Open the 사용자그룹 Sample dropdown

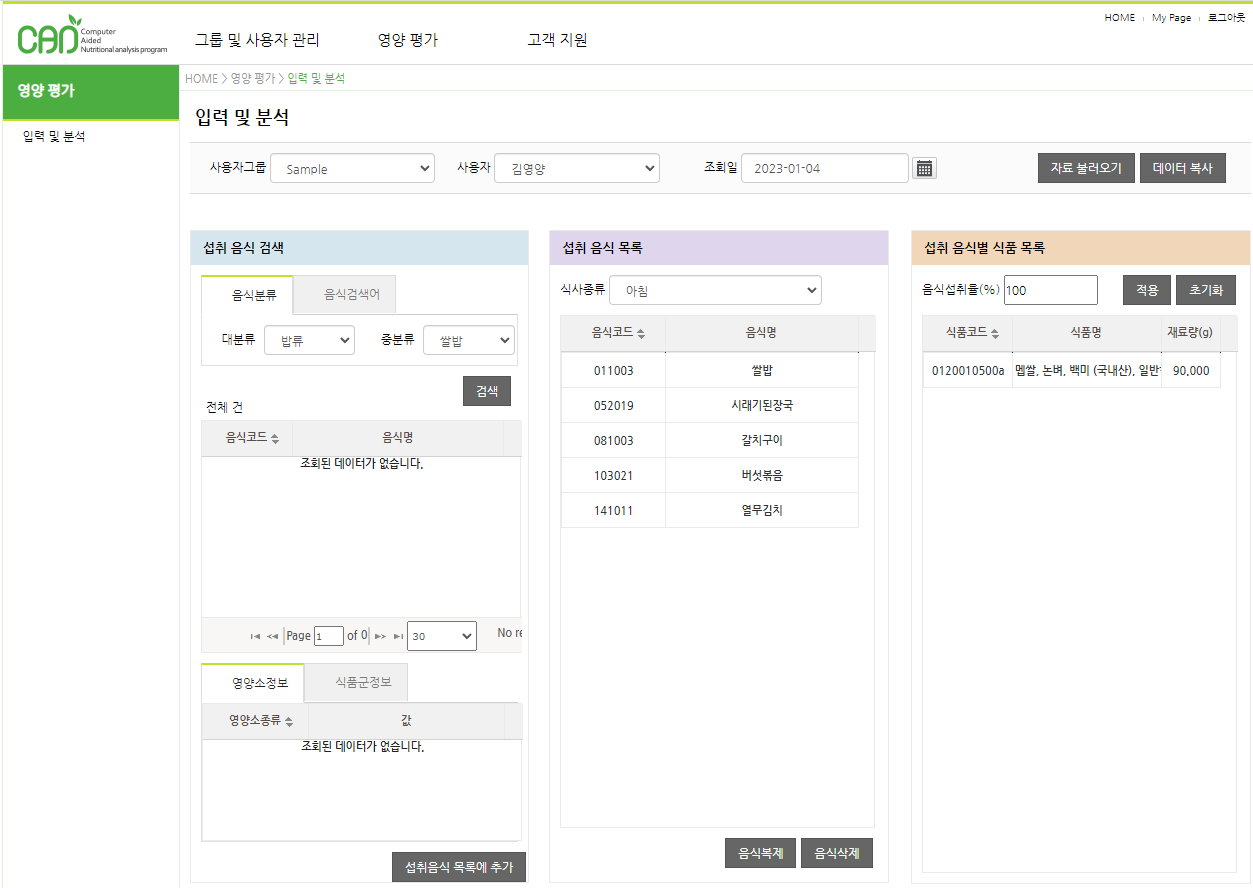352,169
